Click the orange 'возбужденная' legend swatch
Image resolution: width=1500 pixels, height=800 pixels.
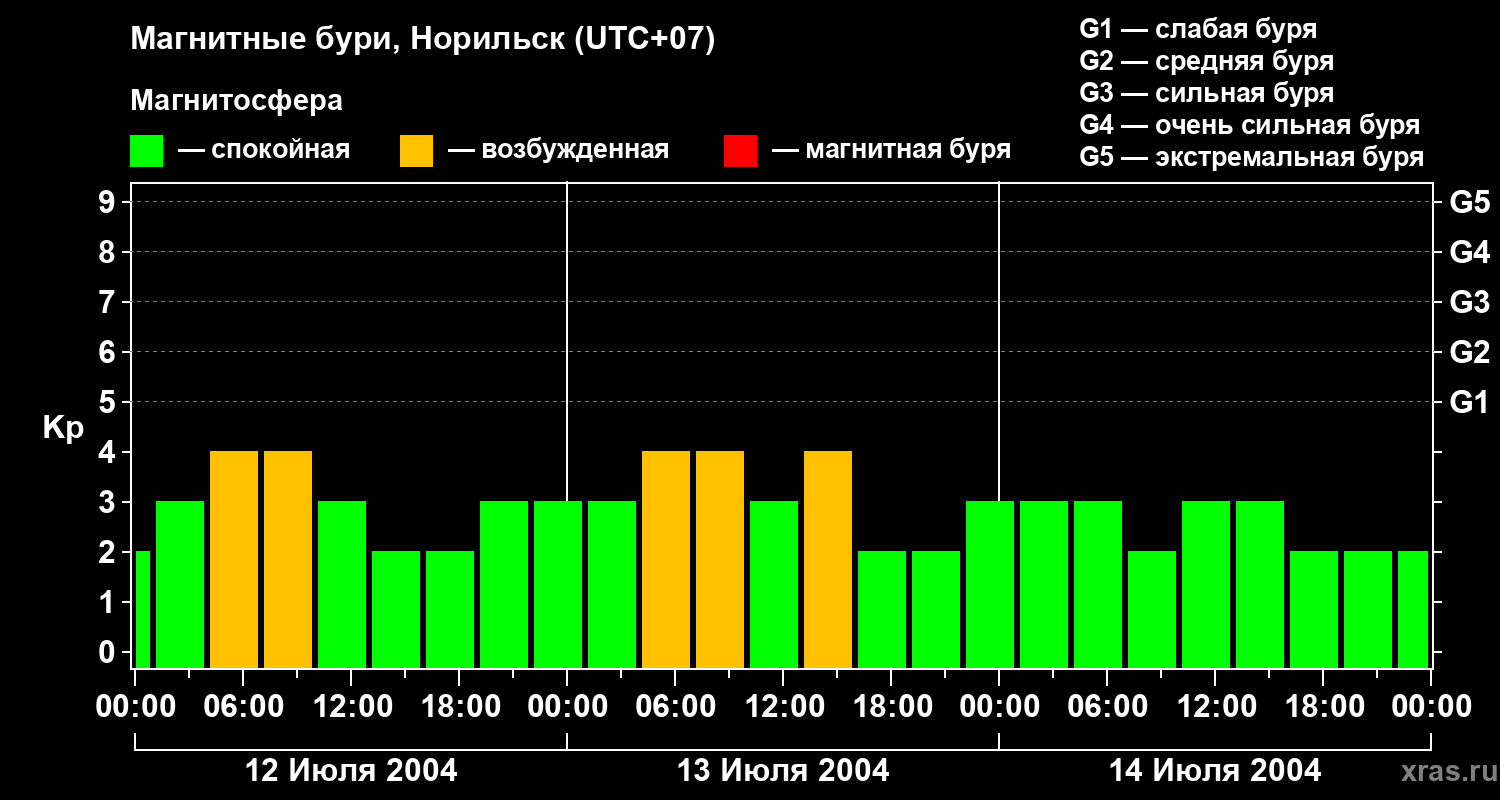(x=416, y=151)
